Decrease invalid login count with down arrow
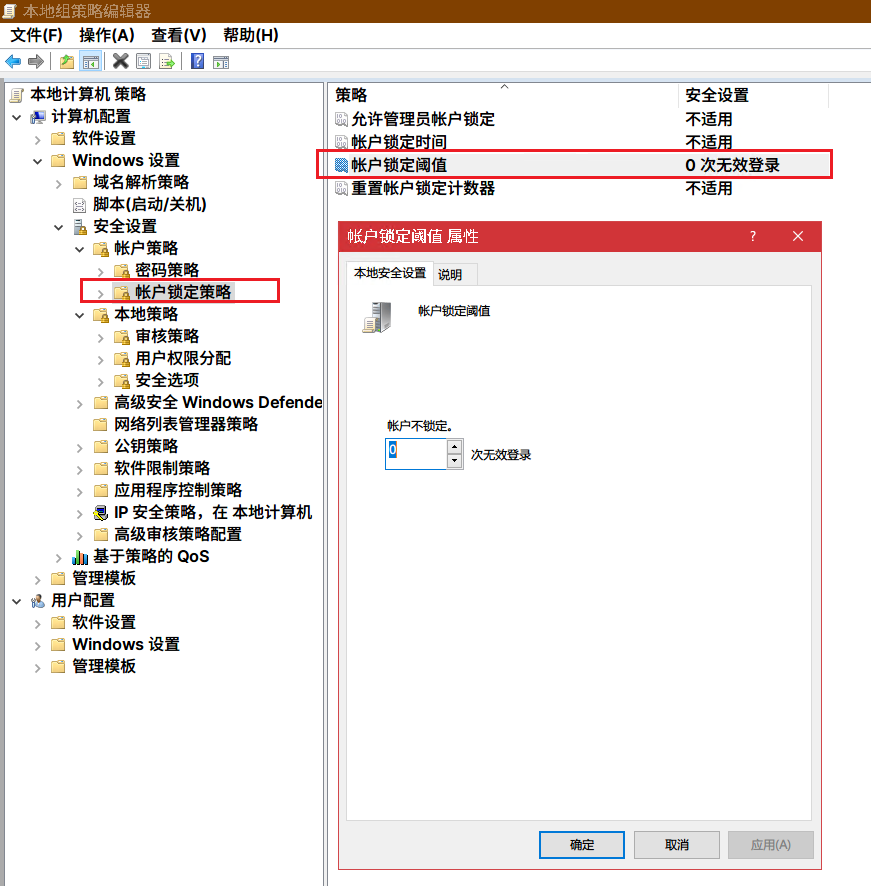The width and height of the screenshot is (871, 886). [x=454, y=461]
